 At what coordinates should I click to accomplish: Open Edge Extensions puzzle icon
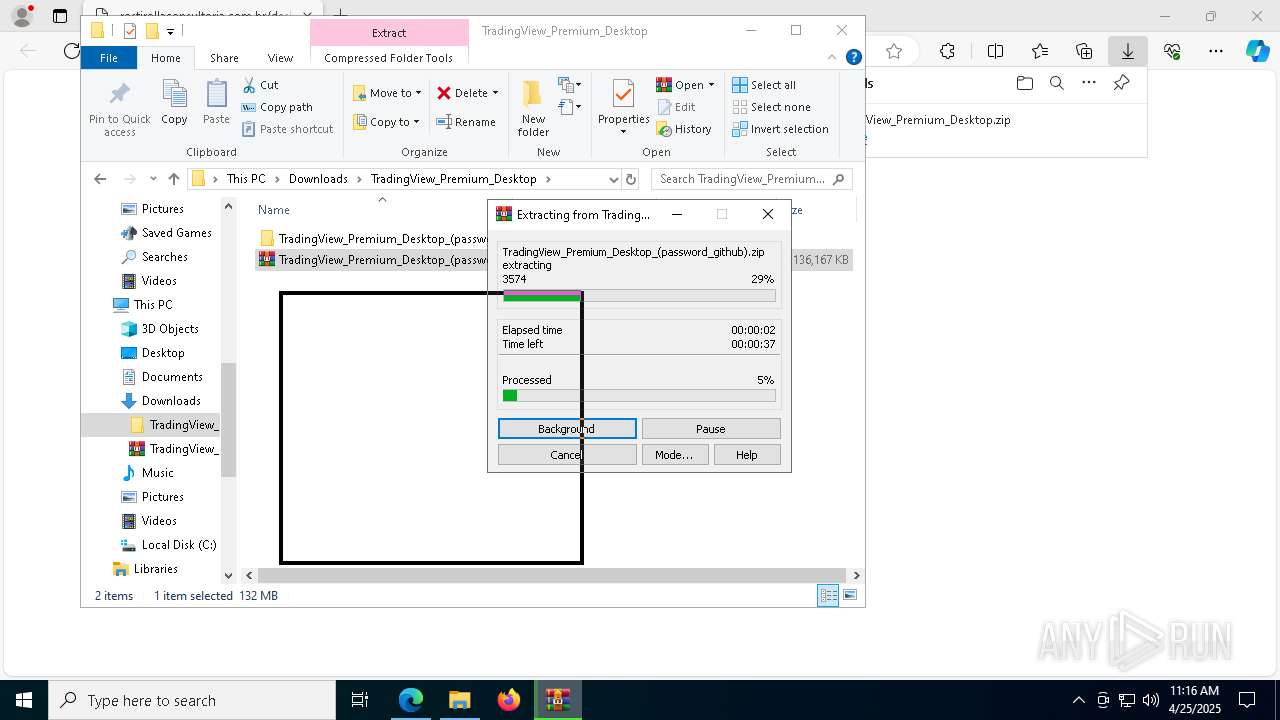pos(947,51)
